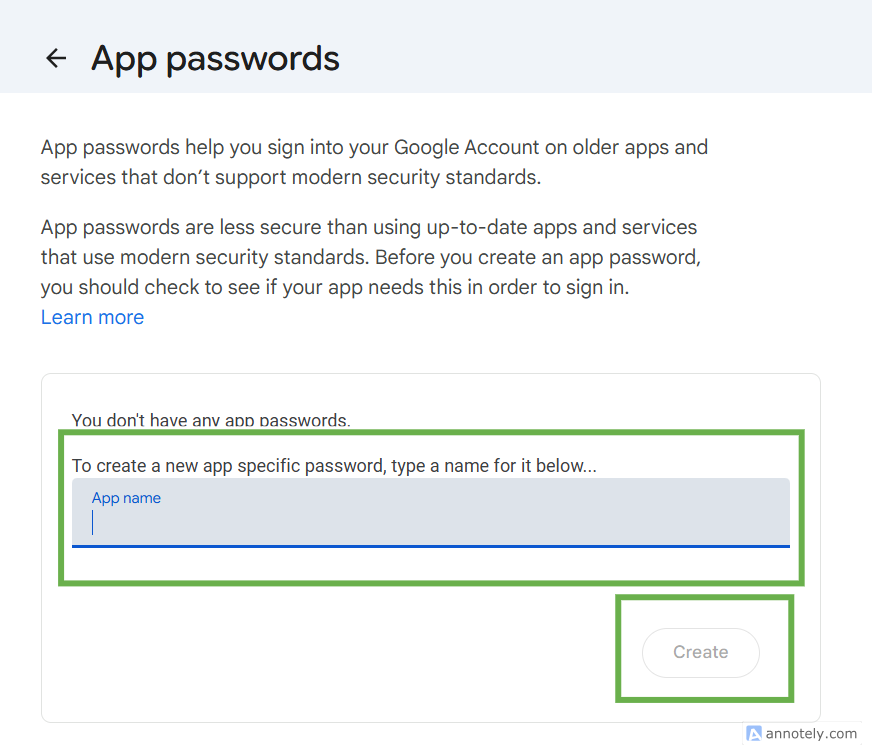The image size is (872, 755).
Task: Click the blue underline of App name field
Action: 430,546
